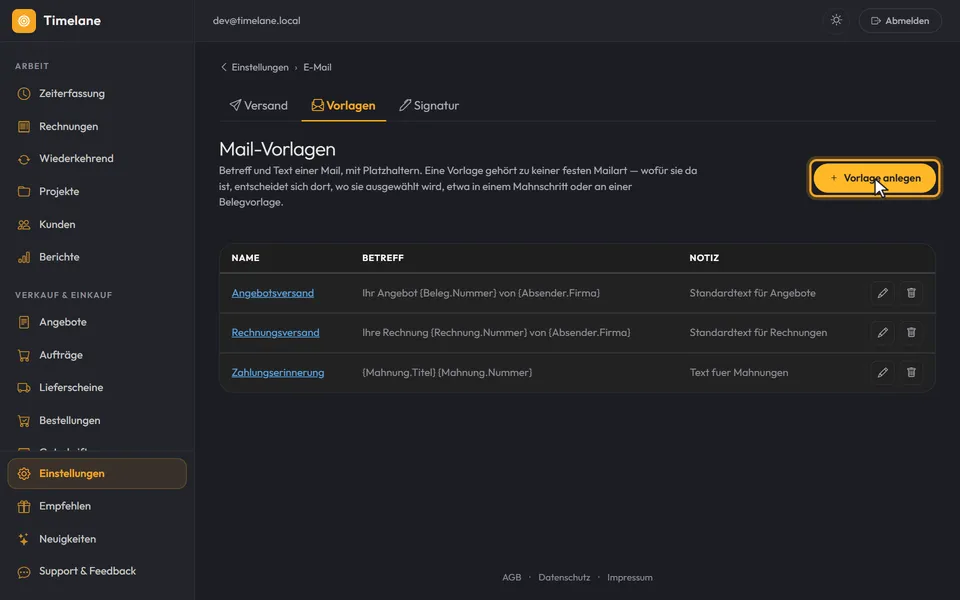This screenshot has height=600, width=960.
Task: Open the Zahlungserinnerung template link
Action: pyautogui.click(x=277, y=372)
